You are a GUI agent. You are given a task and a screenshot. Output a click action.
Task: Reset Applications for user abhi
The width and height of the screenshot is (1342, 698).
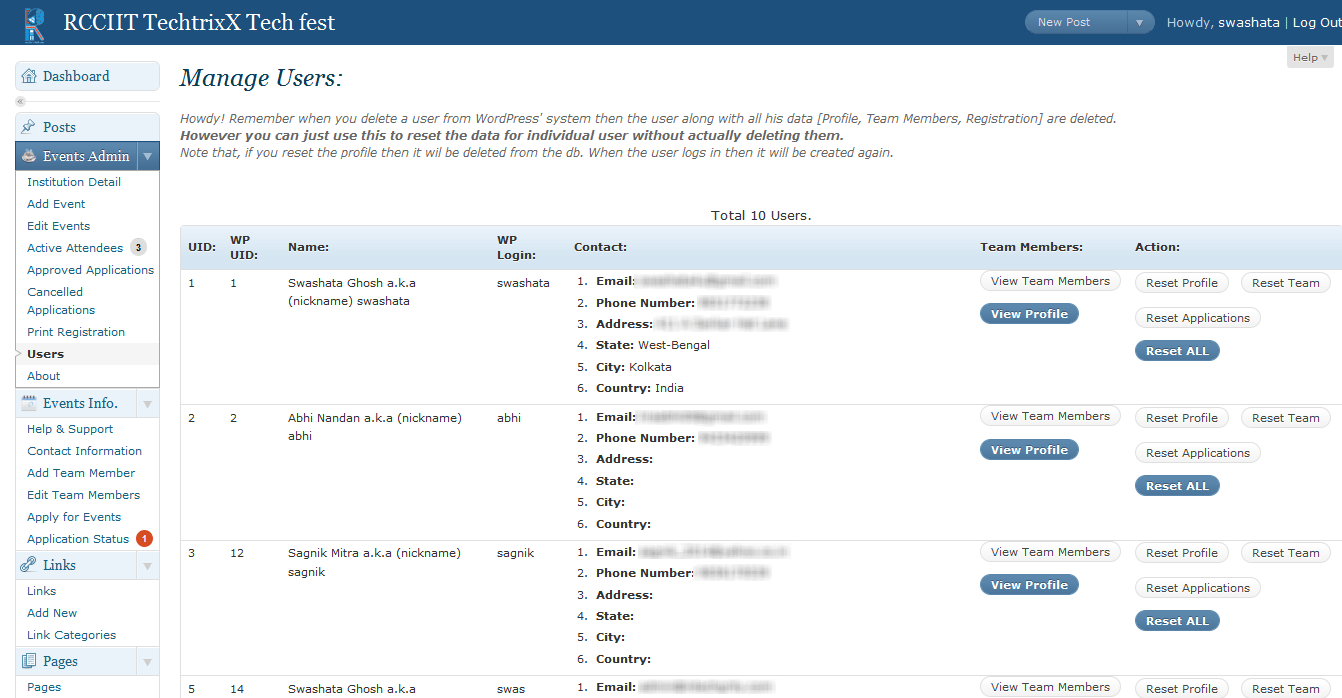[1198, 453]
